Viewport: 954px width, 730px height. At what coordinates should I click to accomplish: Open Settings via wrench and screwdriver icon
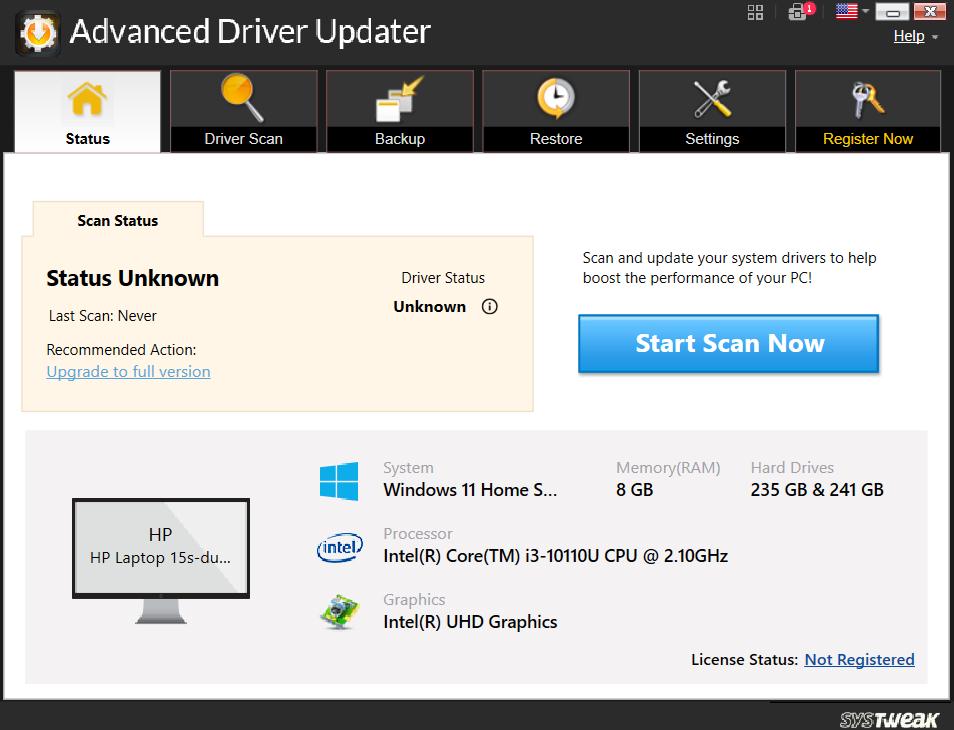tap(712, 100)
